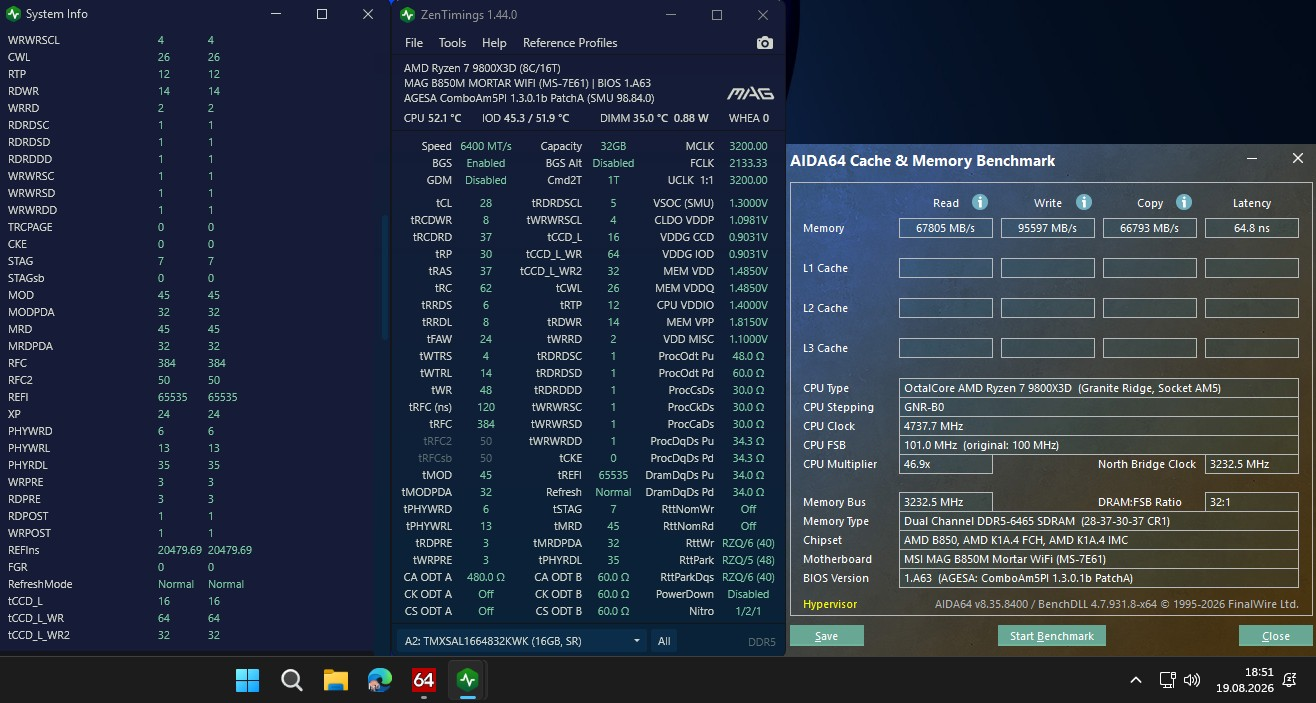Click the Hypervisor label in AIDA64

tap(830, 604)
